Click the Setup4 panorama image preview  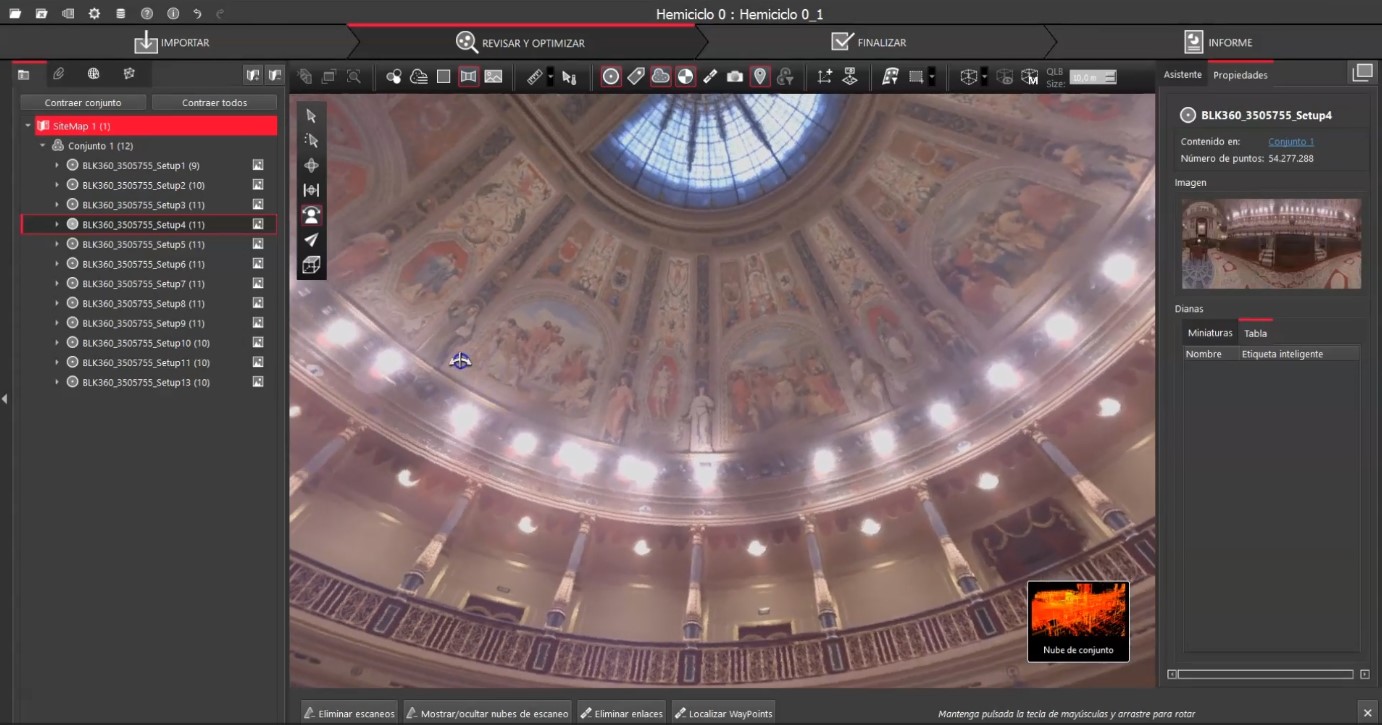pos(1271,244)
